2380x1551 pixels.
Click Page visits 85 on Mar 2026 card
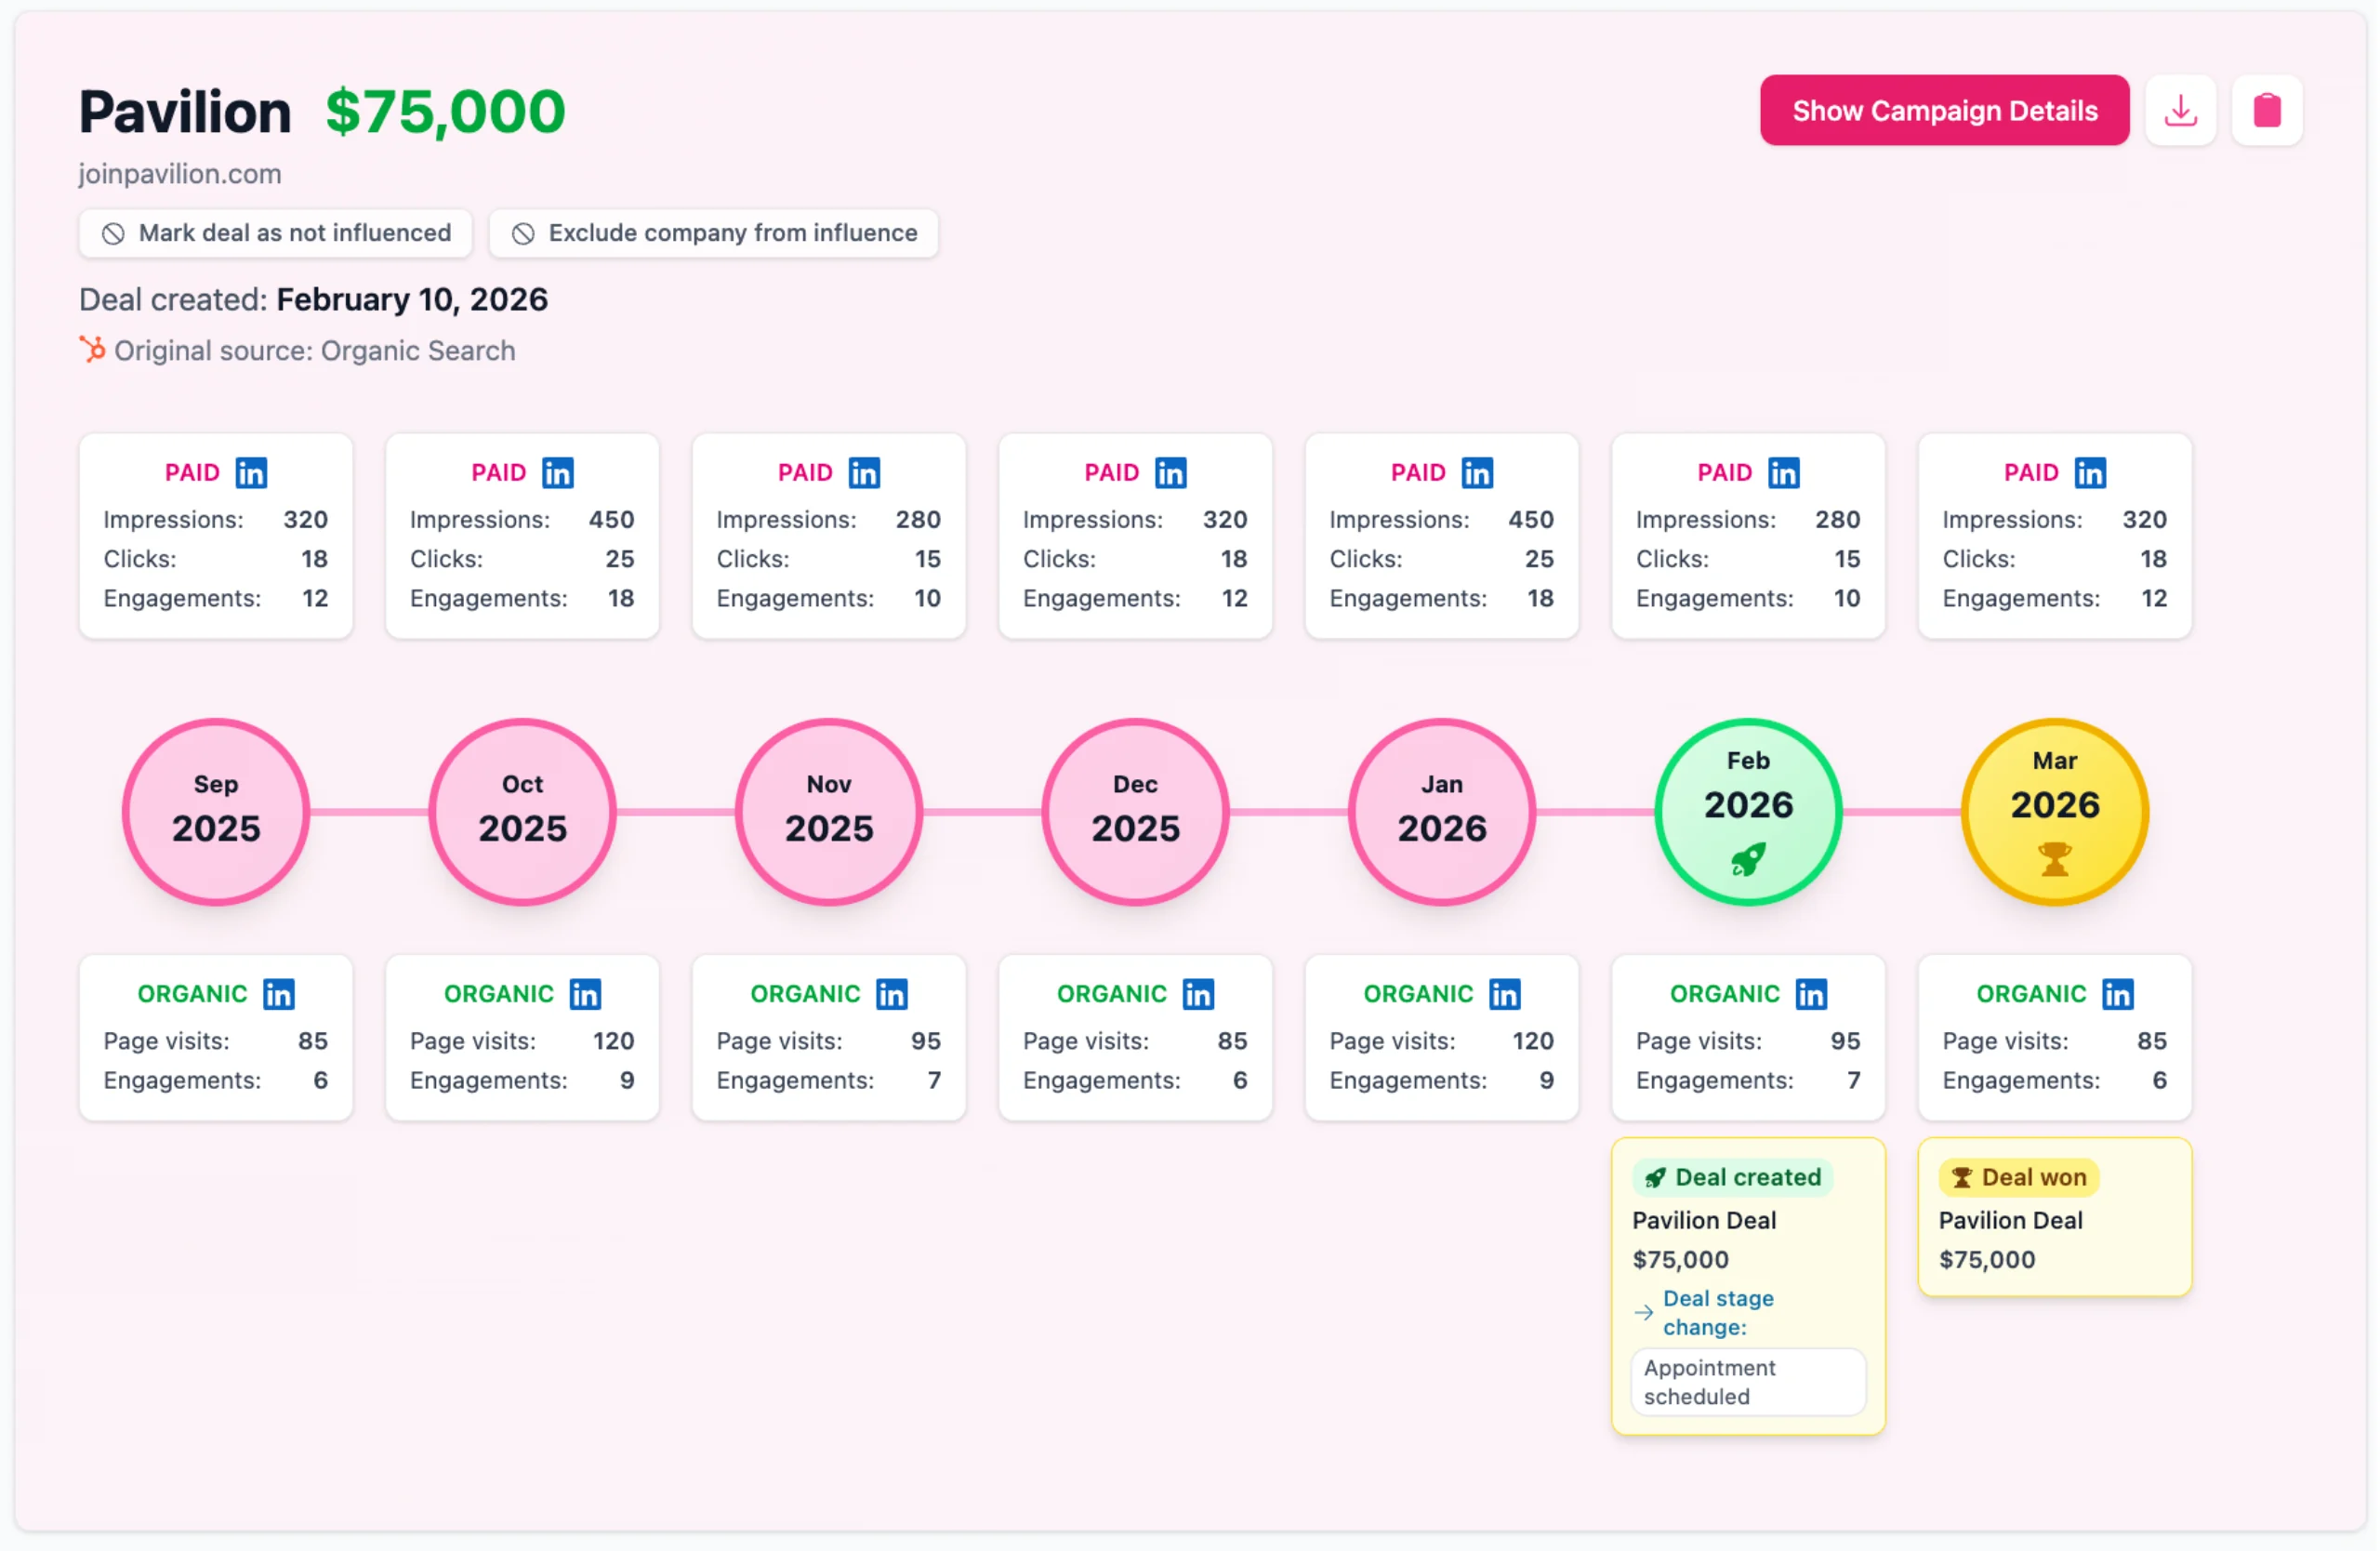tap(2055, 1042)
